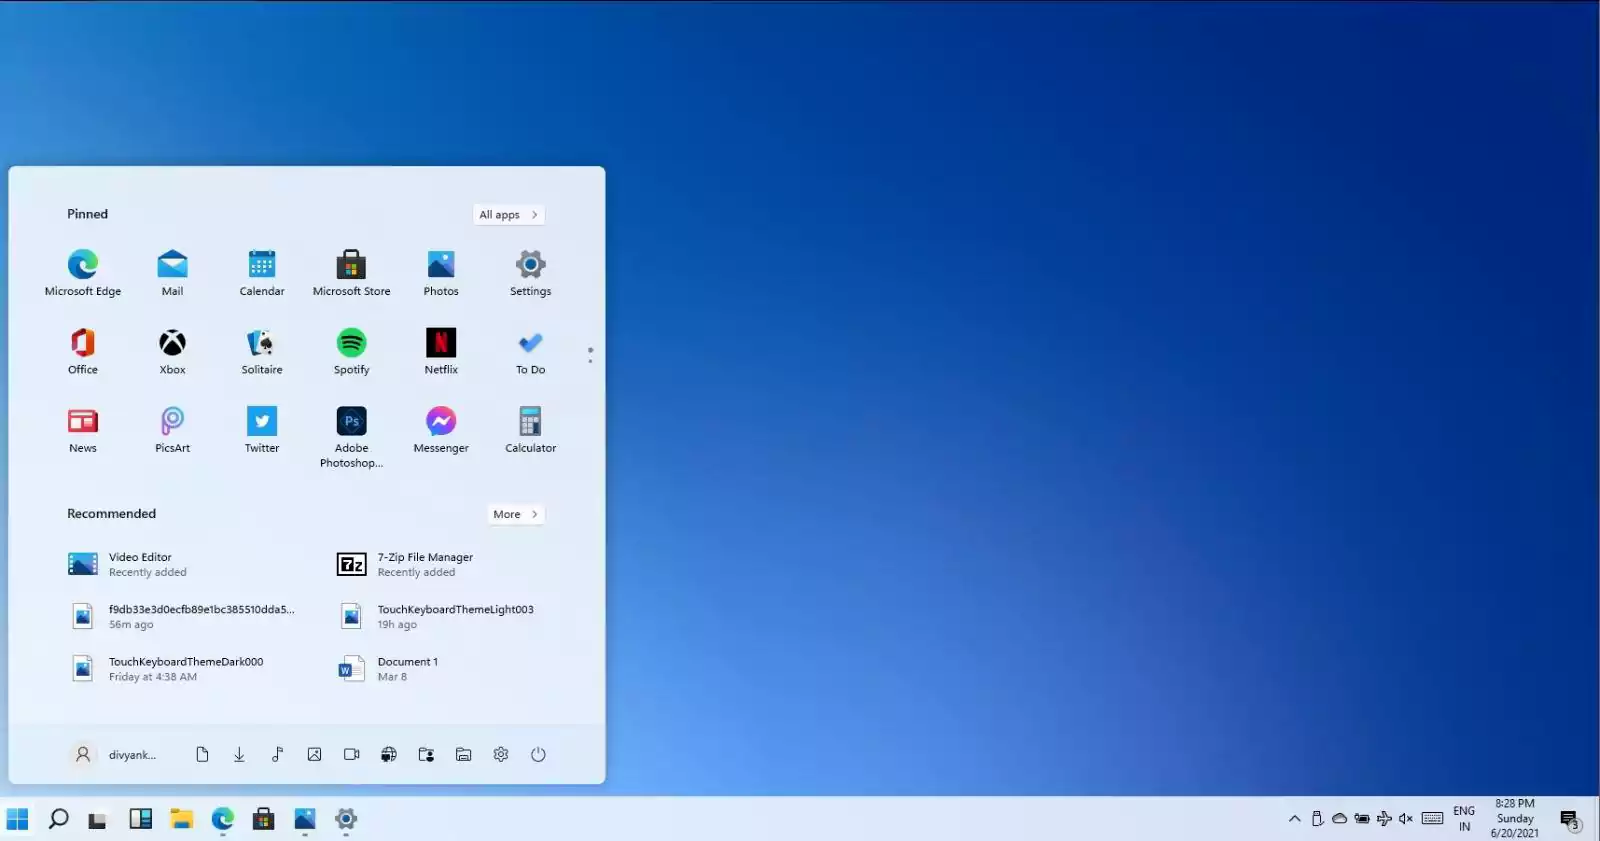Launch the Netflix pinned app
Screen dimensions: 1600x841
point(441,351)
